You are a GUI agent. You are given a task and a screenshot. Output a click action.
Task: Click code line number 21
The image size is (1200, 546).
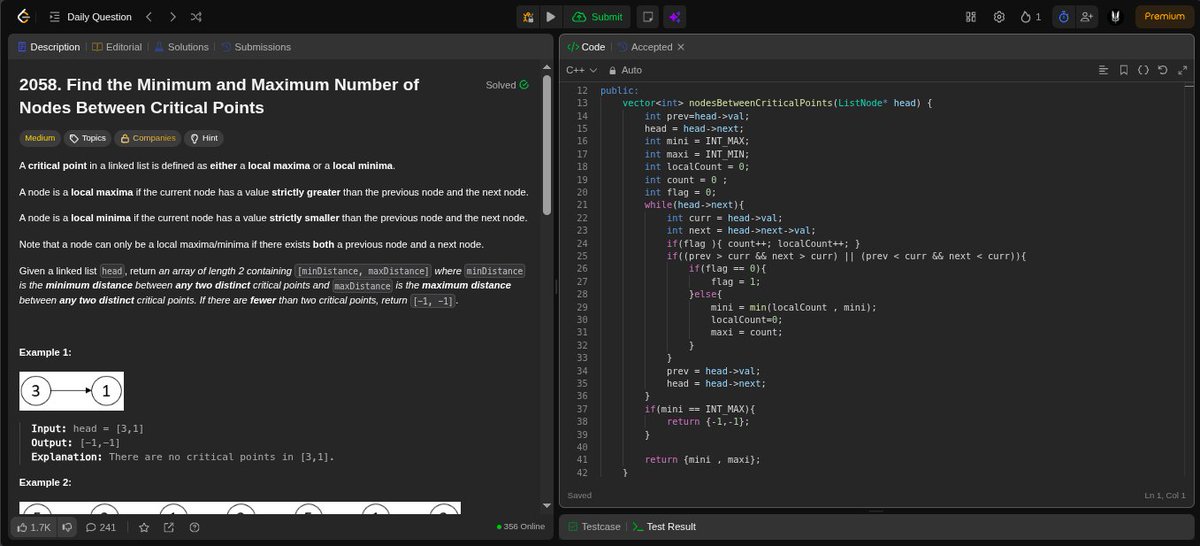pyautogui.click(x=582, y=204)
